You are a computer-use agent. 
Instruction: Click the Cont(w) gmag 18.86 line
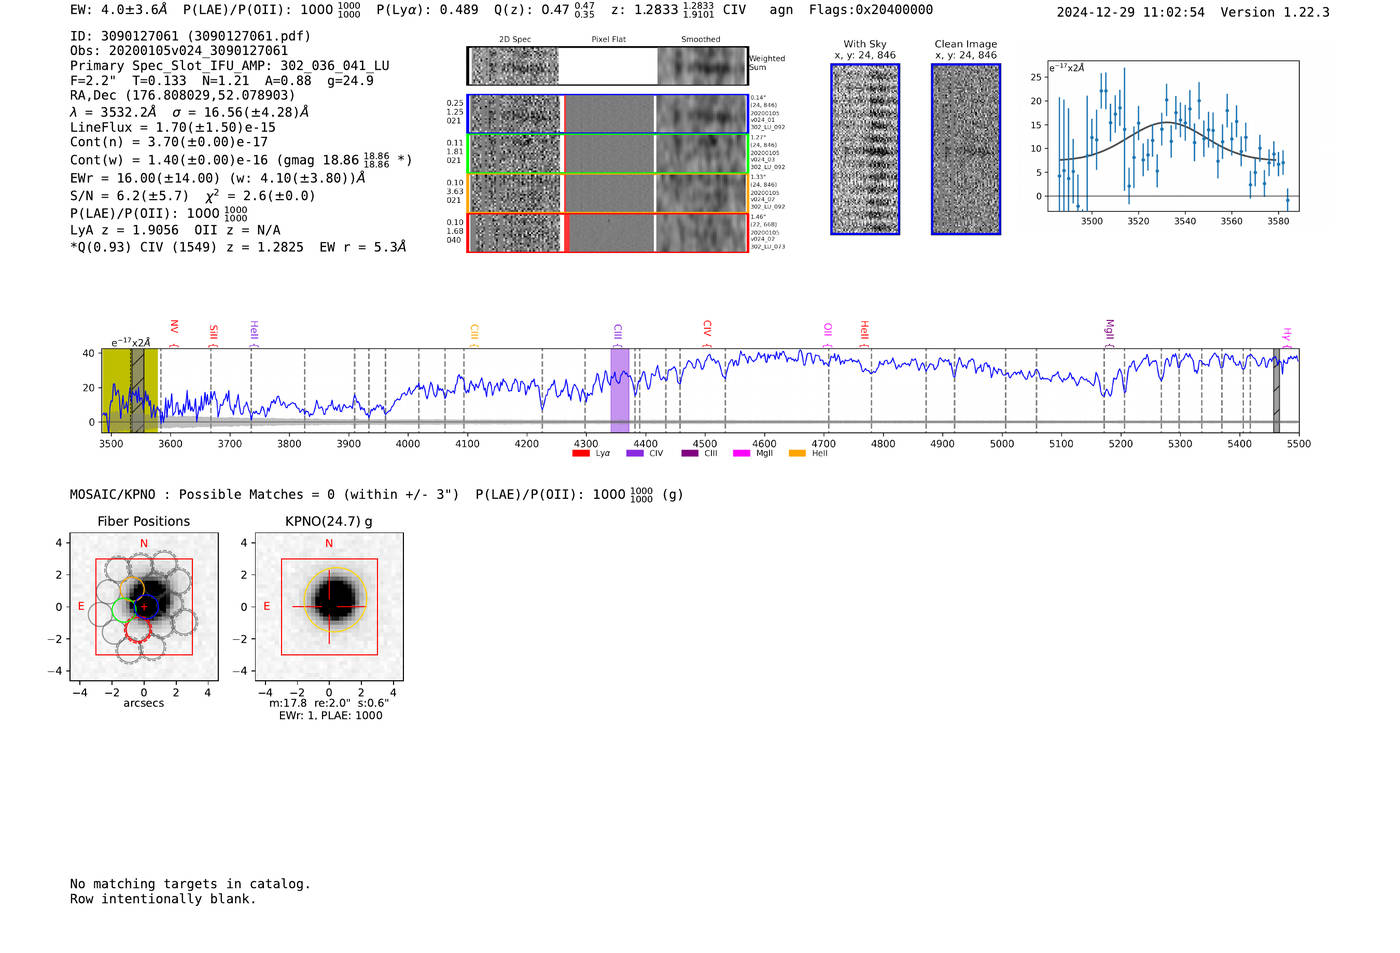pos(241,160)
